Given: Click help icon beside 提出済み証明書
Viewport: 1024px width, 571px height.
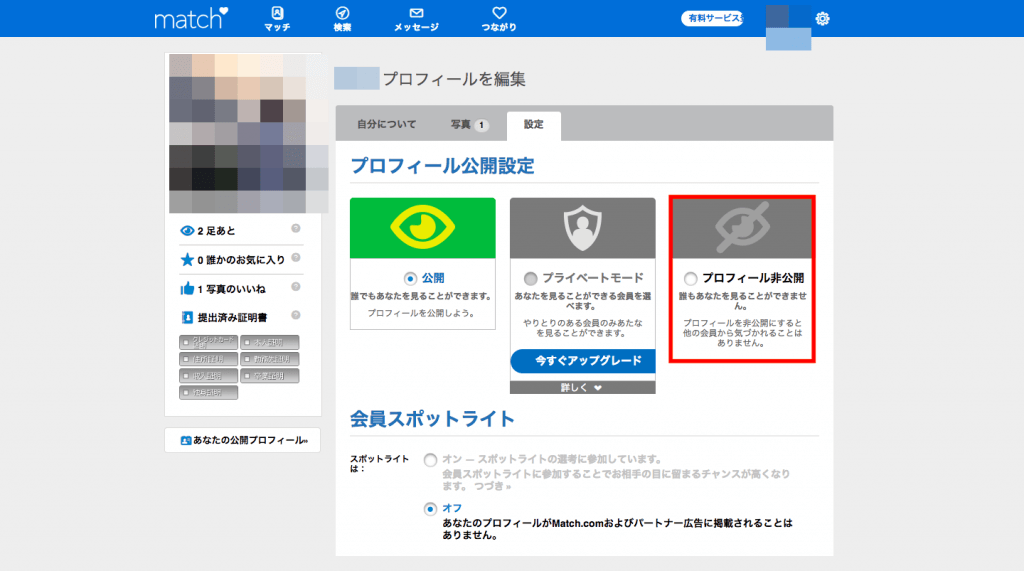Looking at the screenshot, I should pos(296,316).
